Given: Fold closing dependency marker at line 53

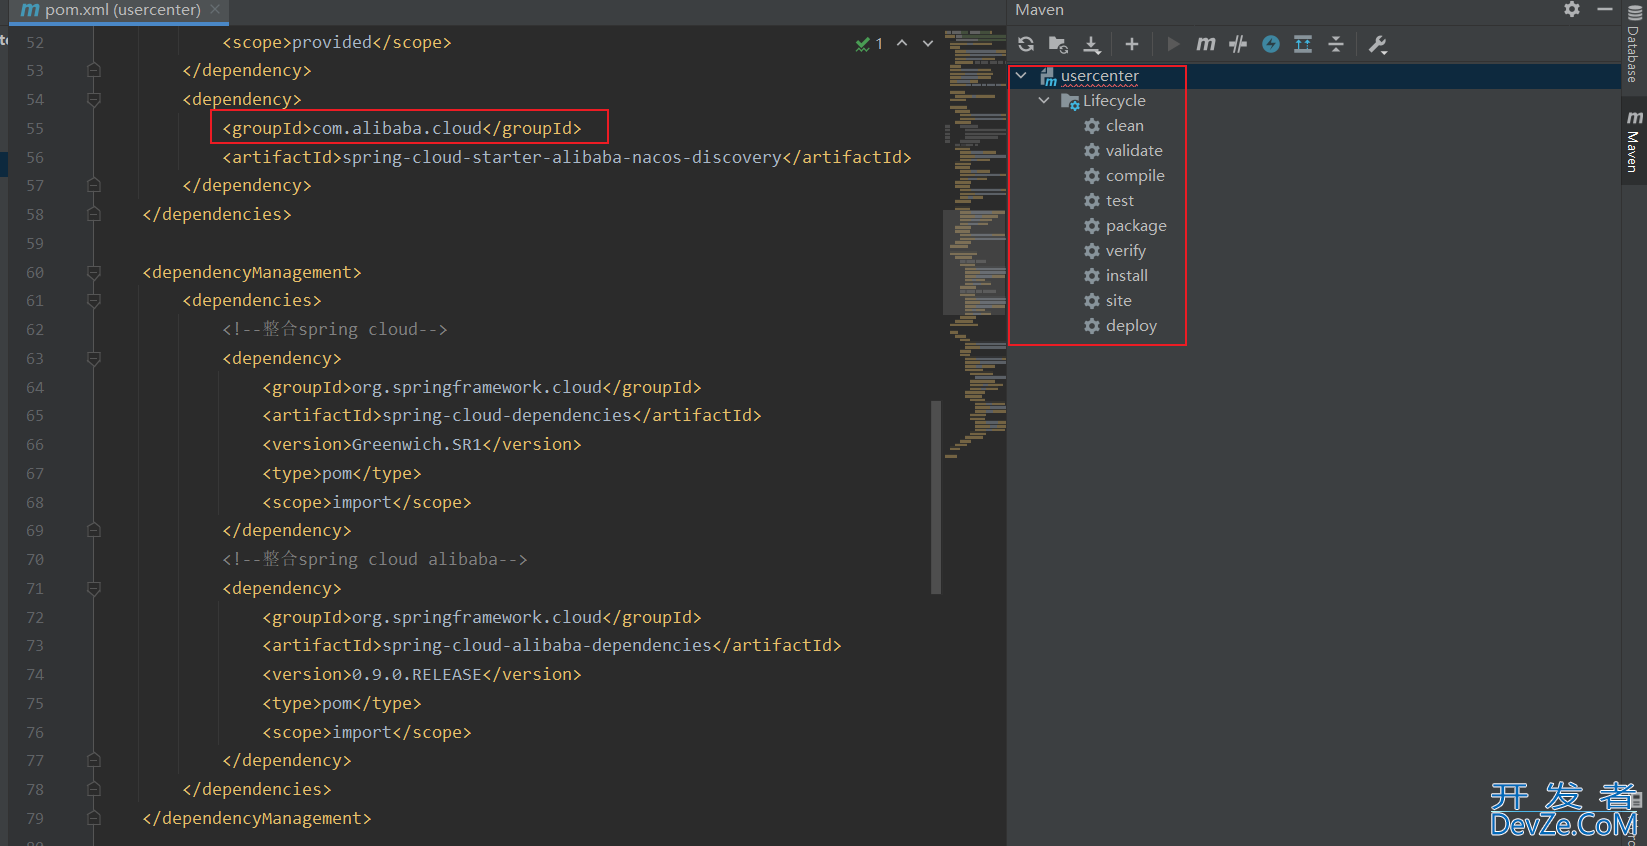Looking at the screenshot, I should pyautogui.click(x=94, y=70).
